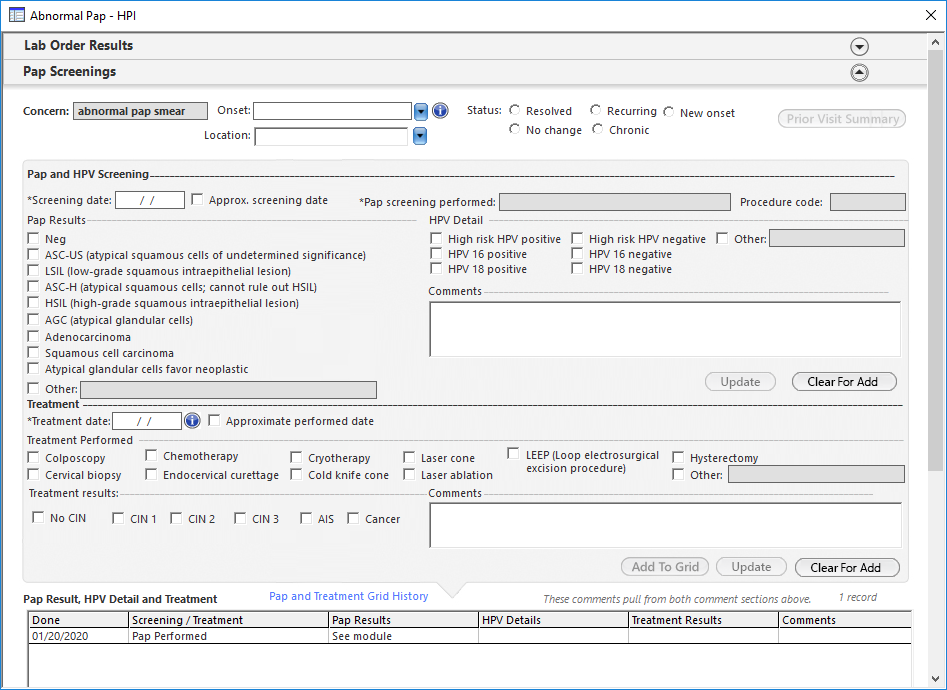Image resolution: width=947 pixels, height=690 pixels.
Task: Check the LEEP procedure box
Action: coord(513,453)
